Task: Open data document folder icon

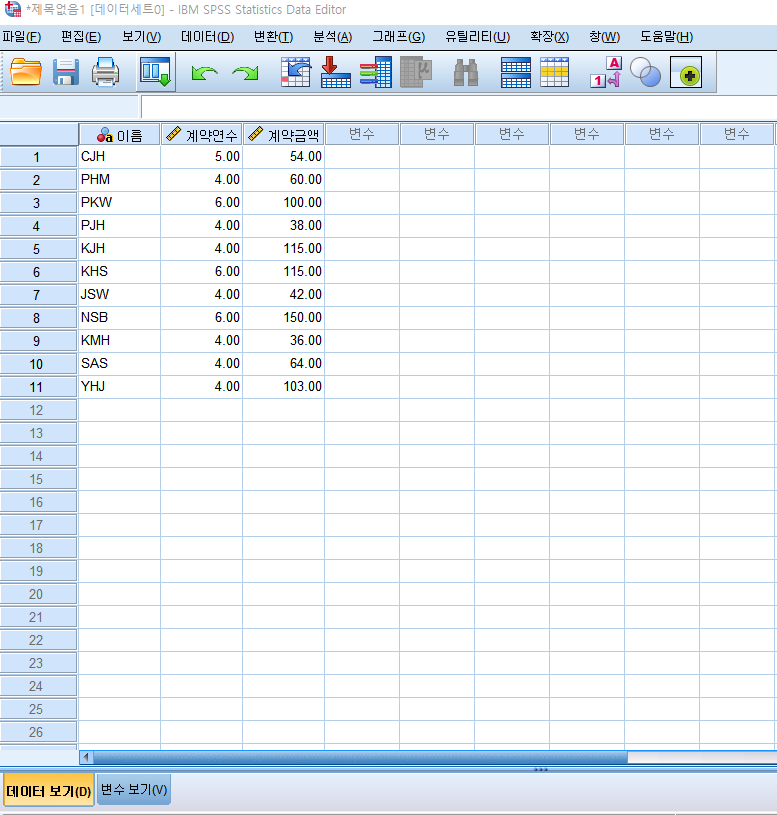Action: (25, 72)
